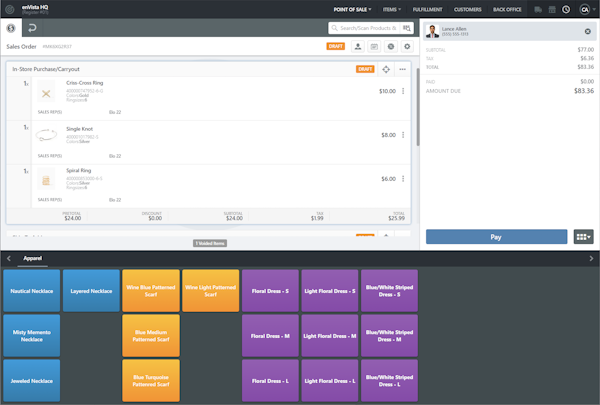The width and height of the screenshot is (600, 405).
Task: Go to Customers menu
Action: 468,10
